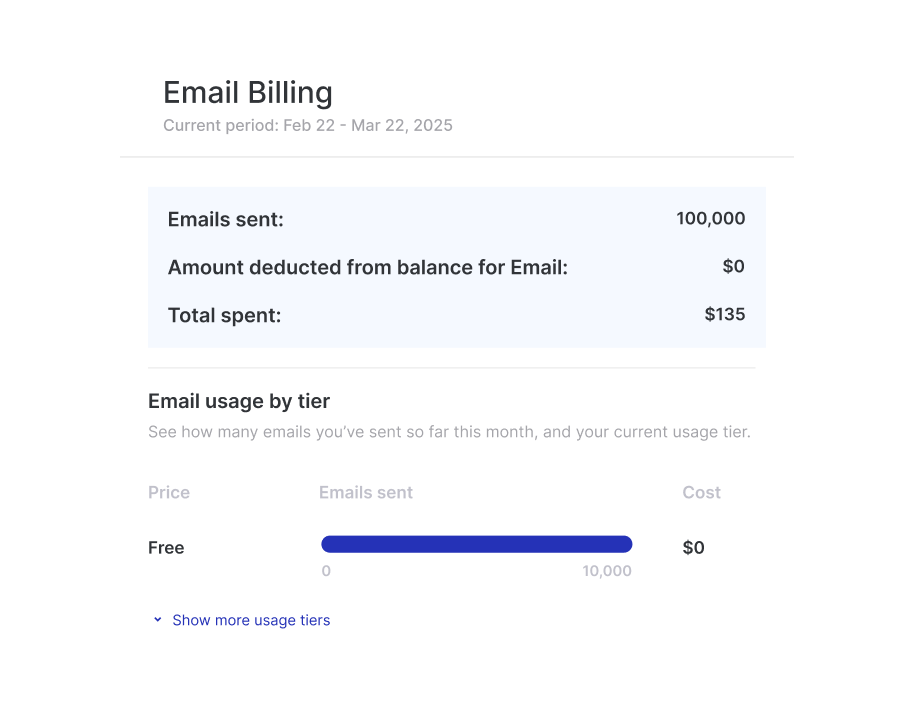This screenshot has width=914, height=708.
Task: Select the Free tier price label
Action: click(x=166, y=548)
